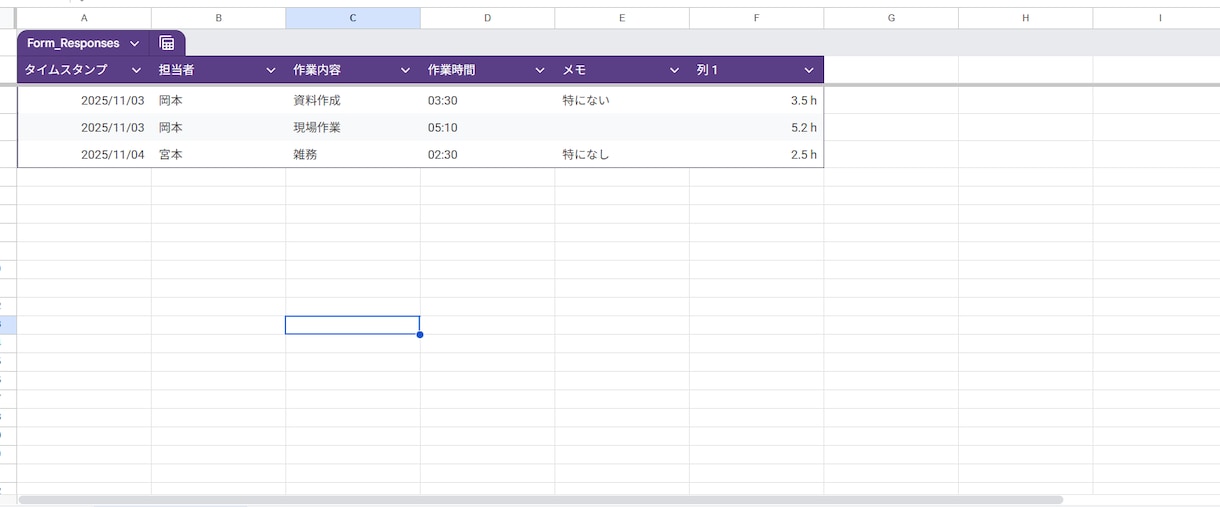Click the 5.2 h cell
This screenshot has width=1220, height=507.
pos(756,128)
